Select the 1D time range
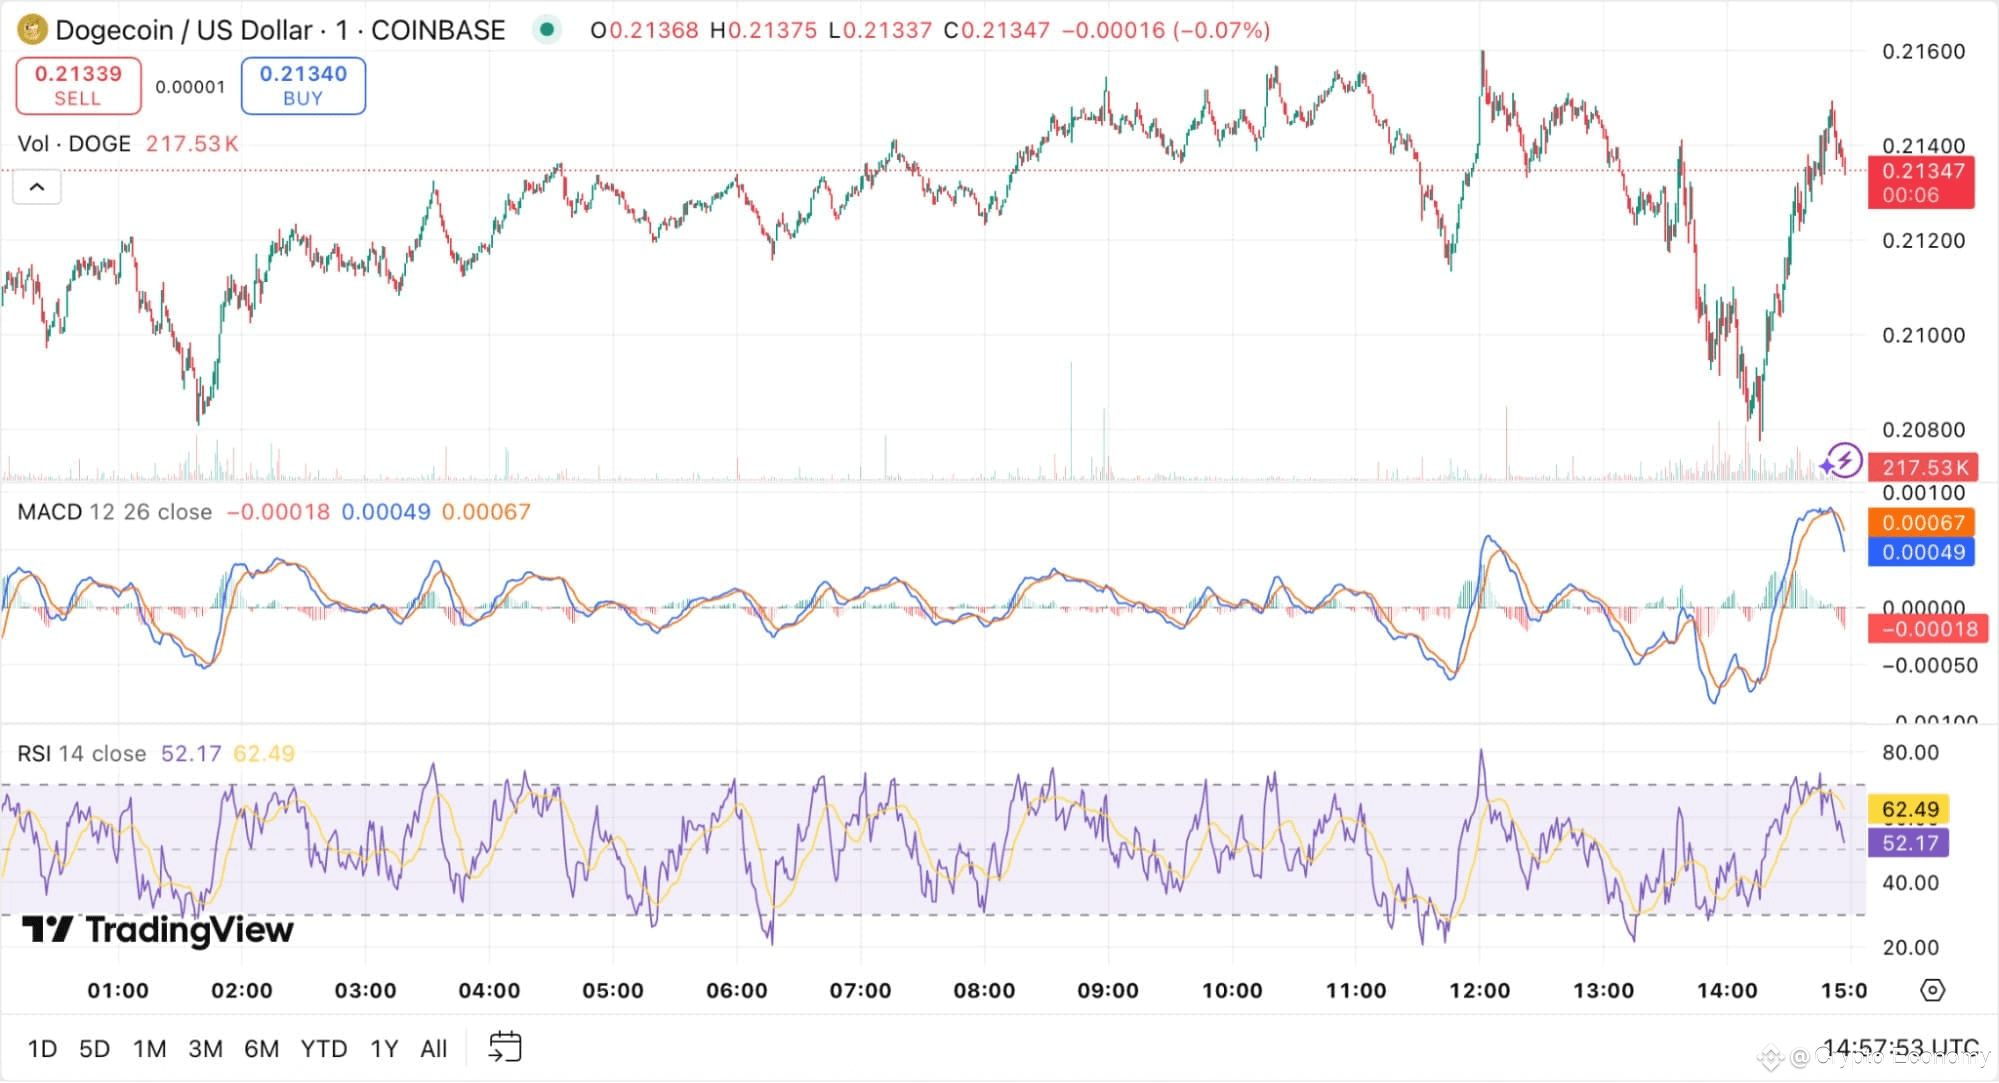 pyautogui.click(x=42, y=1048)
